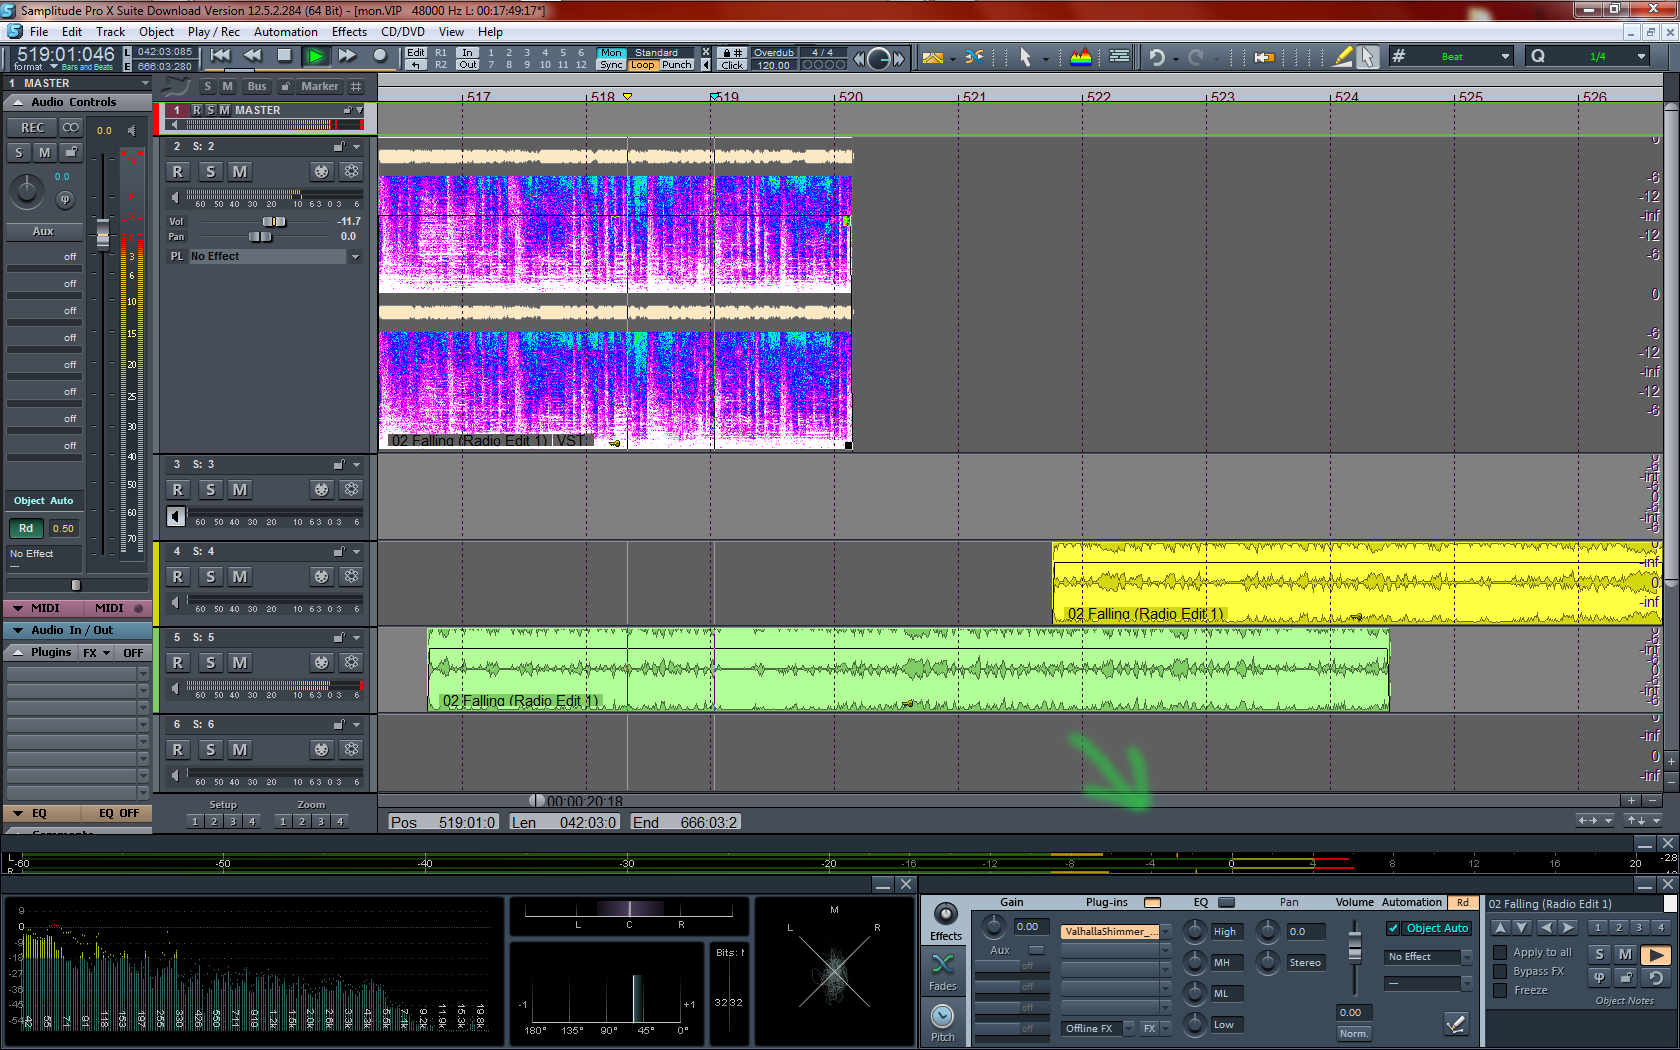Open the 1/4 quantize value dropdown
Viewport: 1680px width, 1050px height.
pyautogui.click(x=1641, y=57)
